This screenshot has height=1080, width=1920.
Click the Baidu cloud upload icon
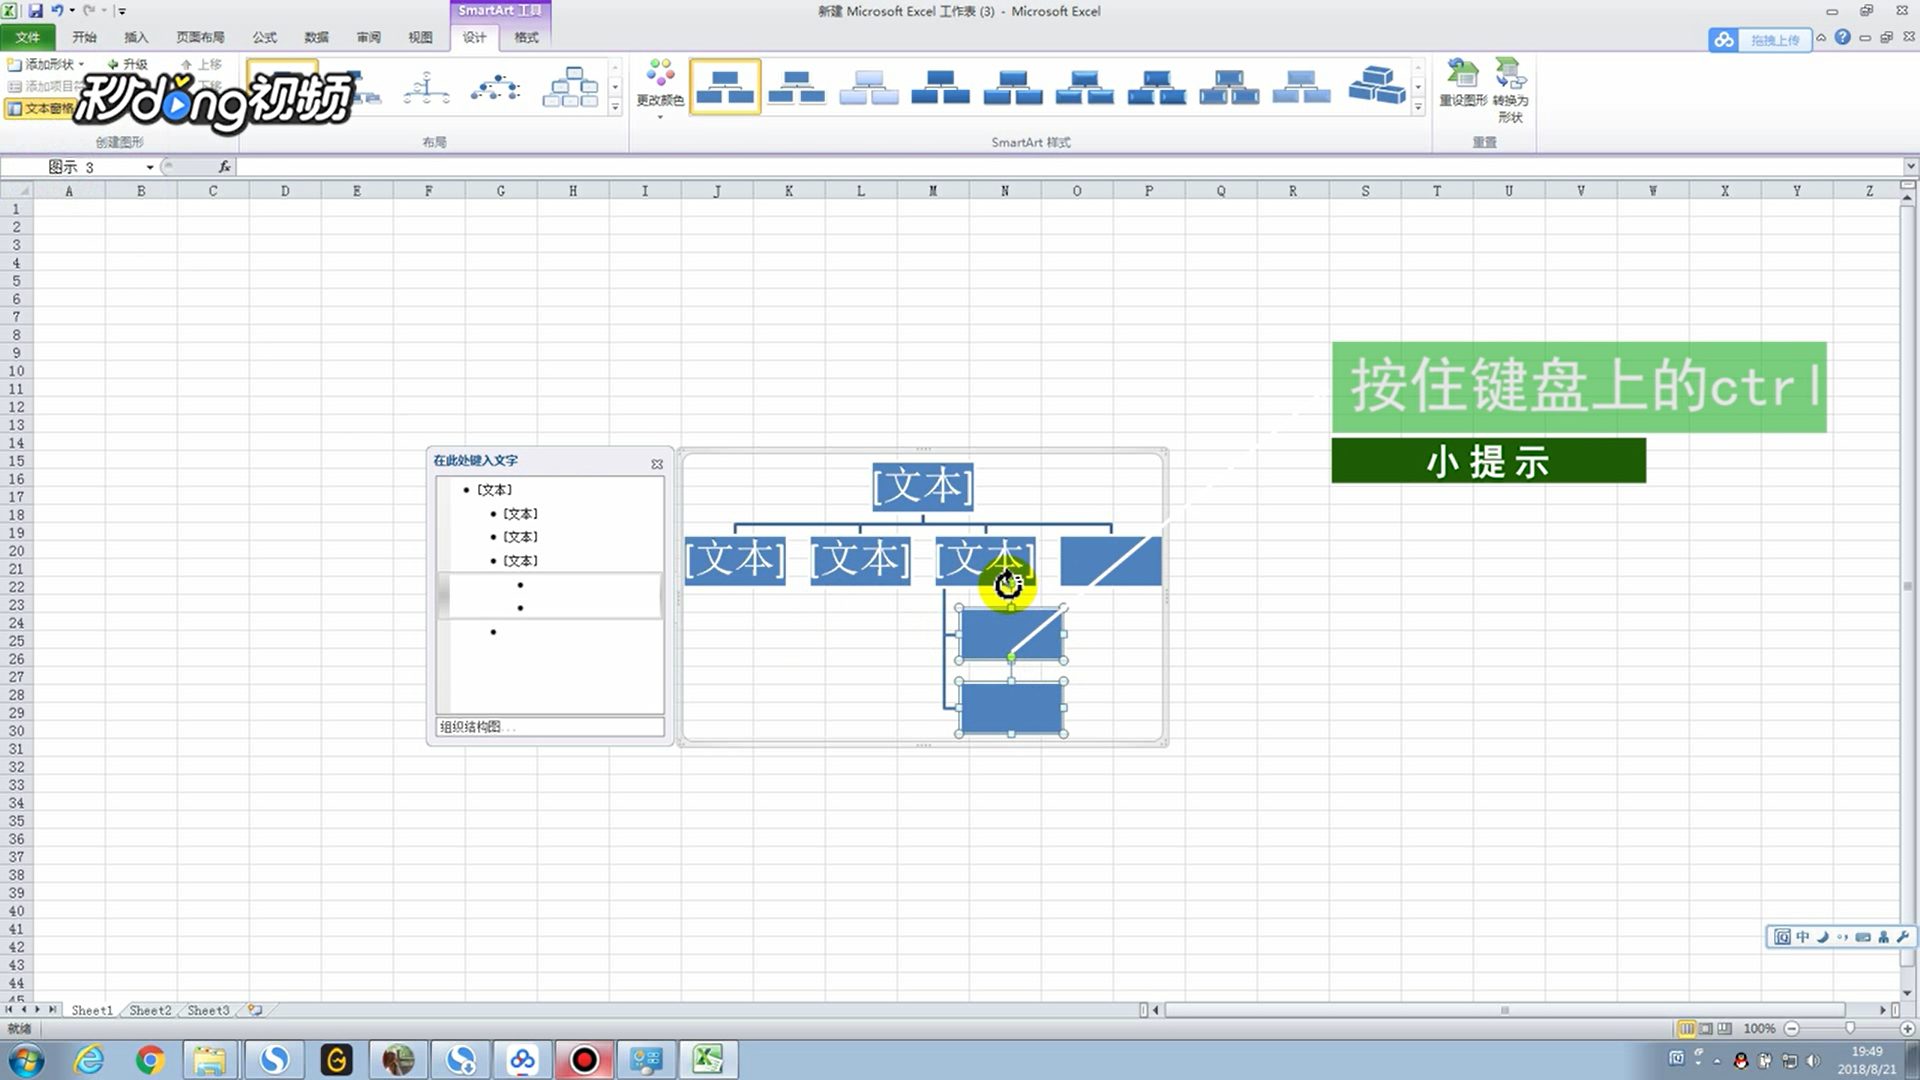pyautogui.click(x=1723, y=40)
